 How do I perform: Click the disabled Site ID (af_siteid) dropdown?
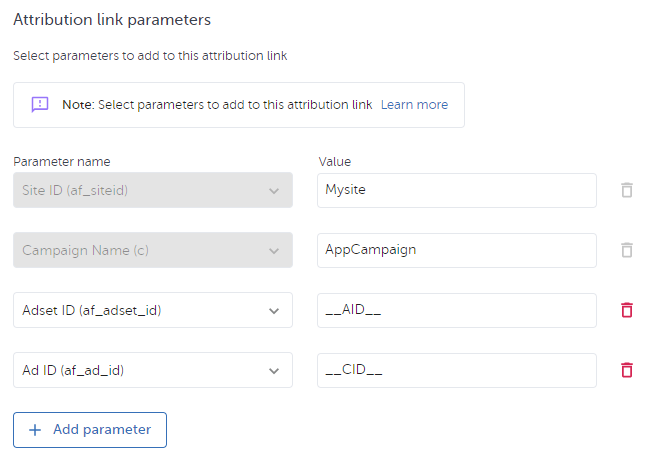(x=152, y=190)
